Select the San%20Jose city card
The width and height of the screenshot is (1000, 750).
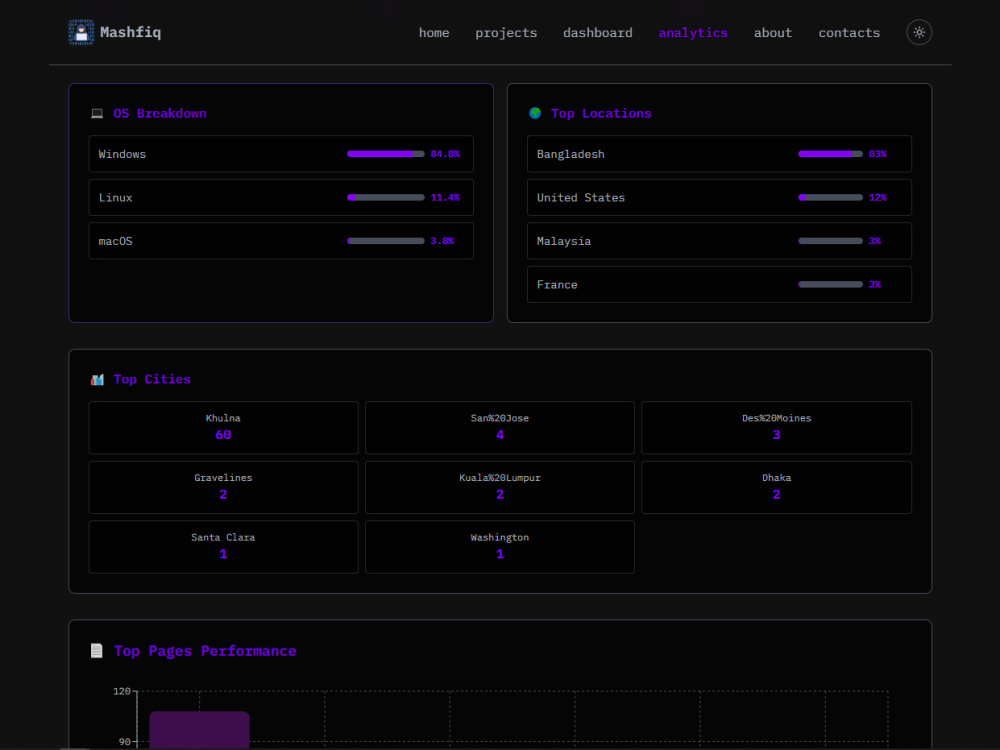point(499,427)
